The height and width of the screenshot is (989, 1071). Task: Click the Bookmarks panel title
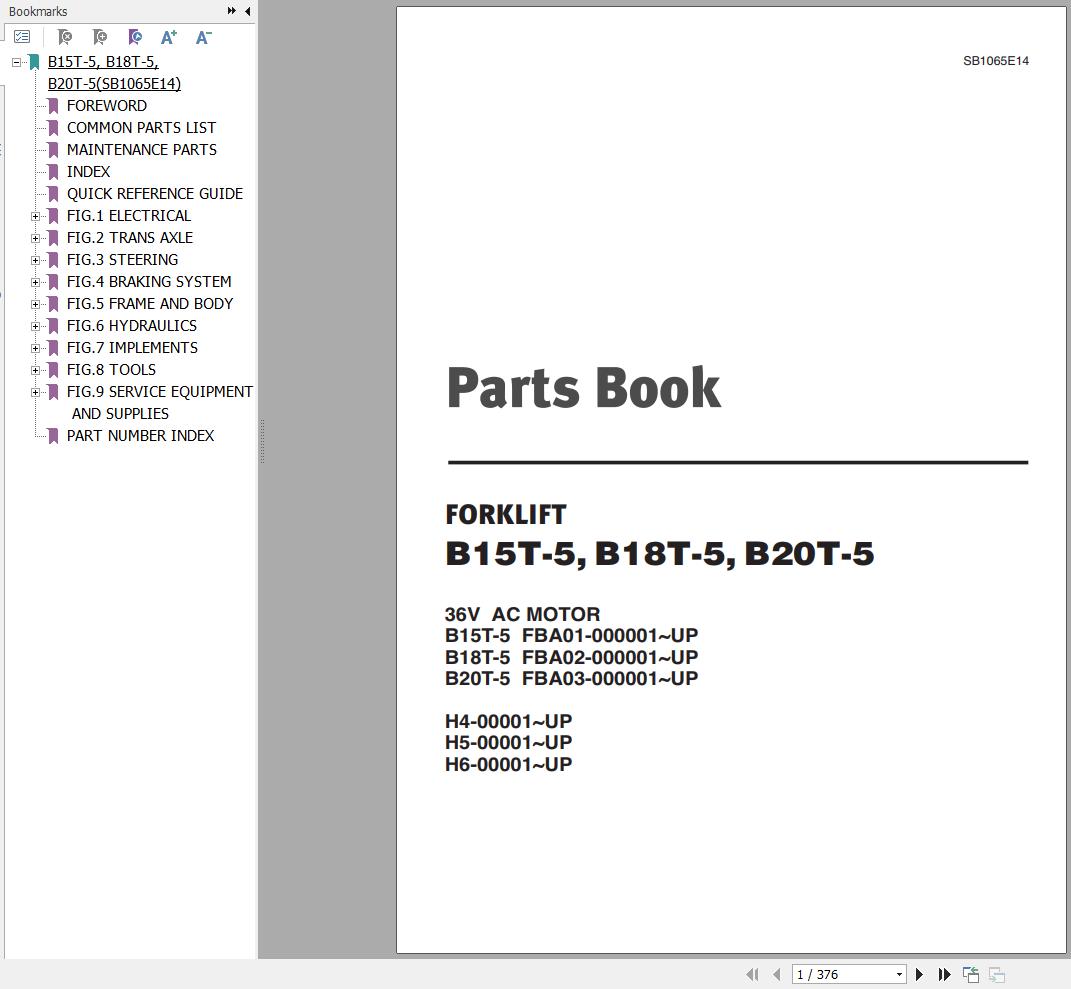[38, 12]
